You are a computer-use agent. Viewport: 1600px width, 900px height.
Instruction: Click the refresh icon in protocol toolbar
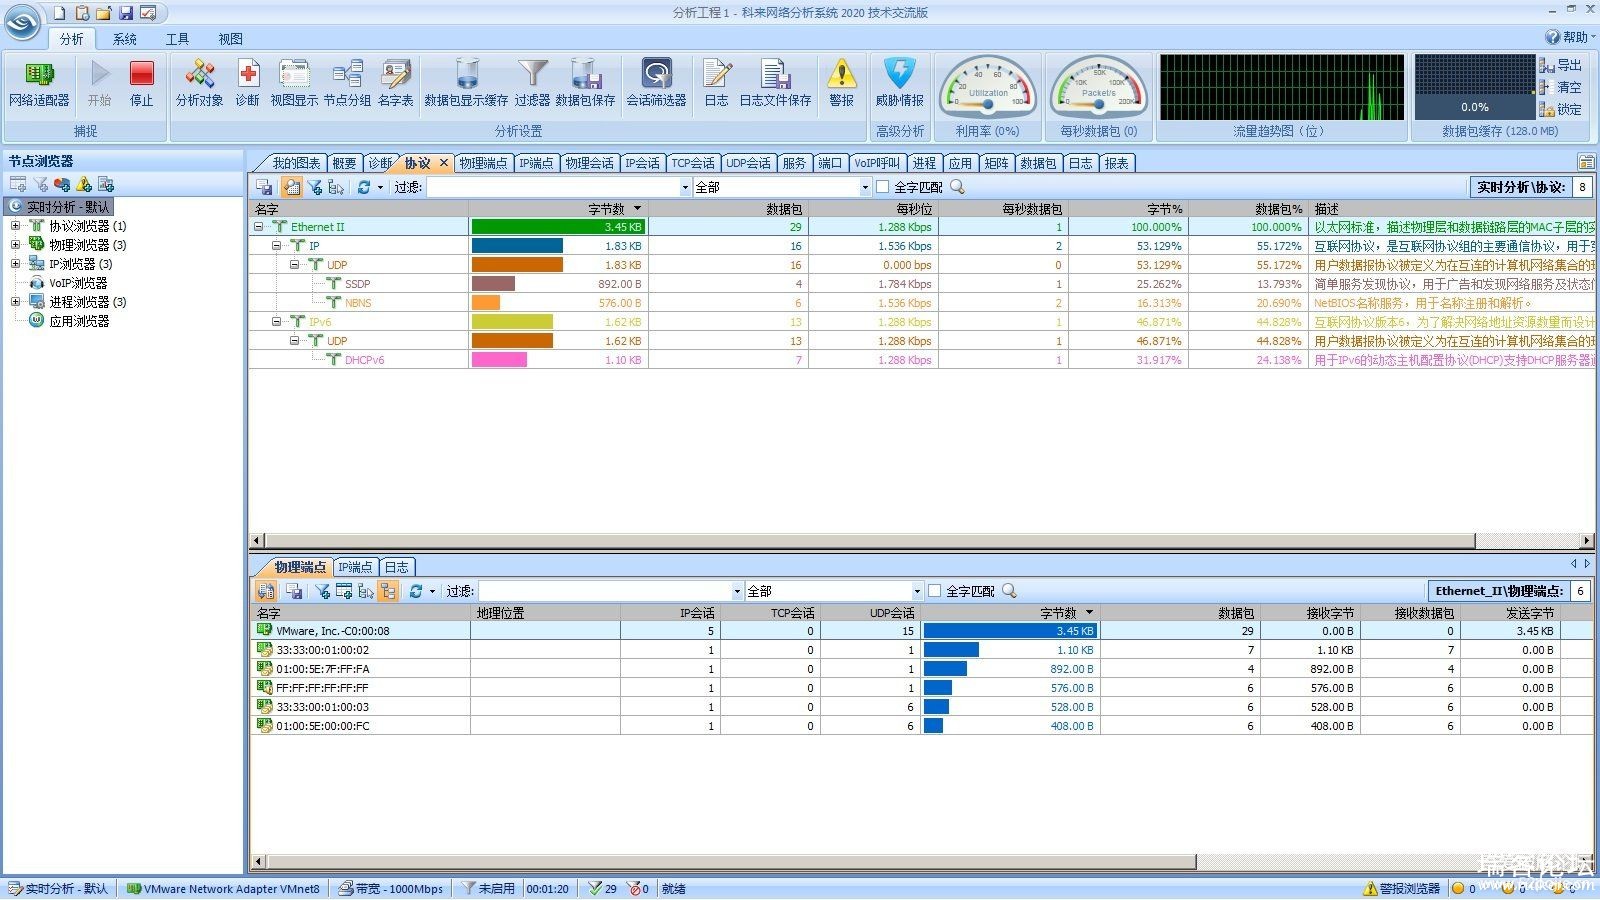click(364, 187)
